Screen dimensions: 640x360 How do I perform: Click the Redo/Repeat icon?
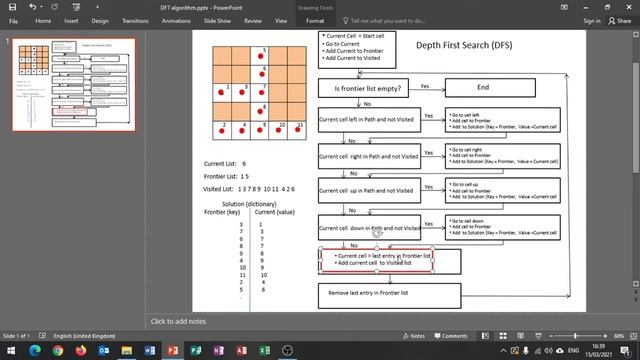coord(54,7)
